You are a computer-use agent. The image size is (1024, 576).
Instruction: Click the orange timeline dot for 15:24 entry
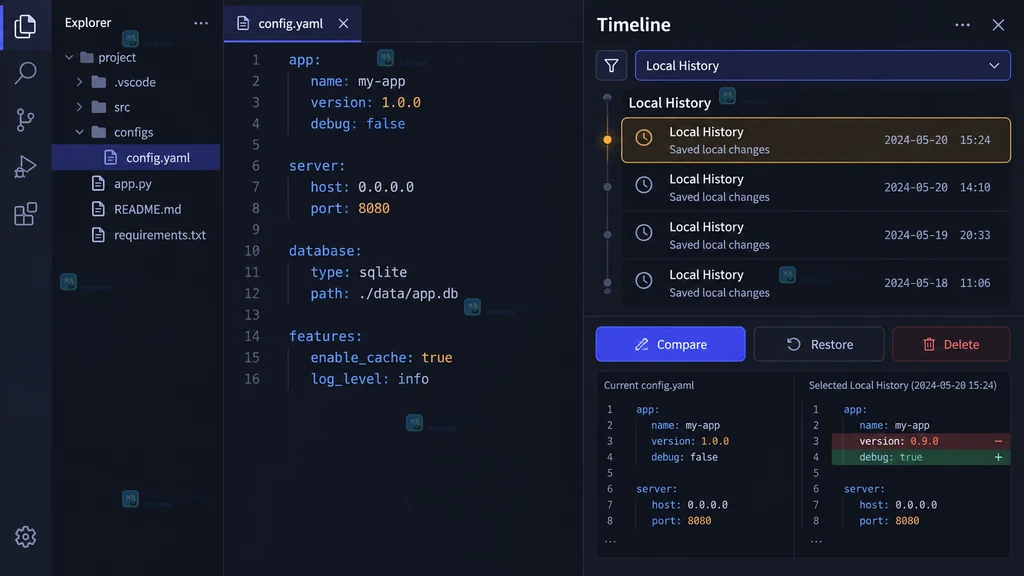(x=607, y=139)
